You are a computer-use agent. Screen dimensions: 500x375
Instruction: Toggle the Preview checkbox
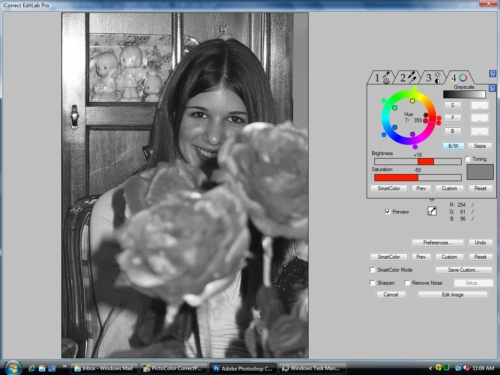click(x=387, y=212)
